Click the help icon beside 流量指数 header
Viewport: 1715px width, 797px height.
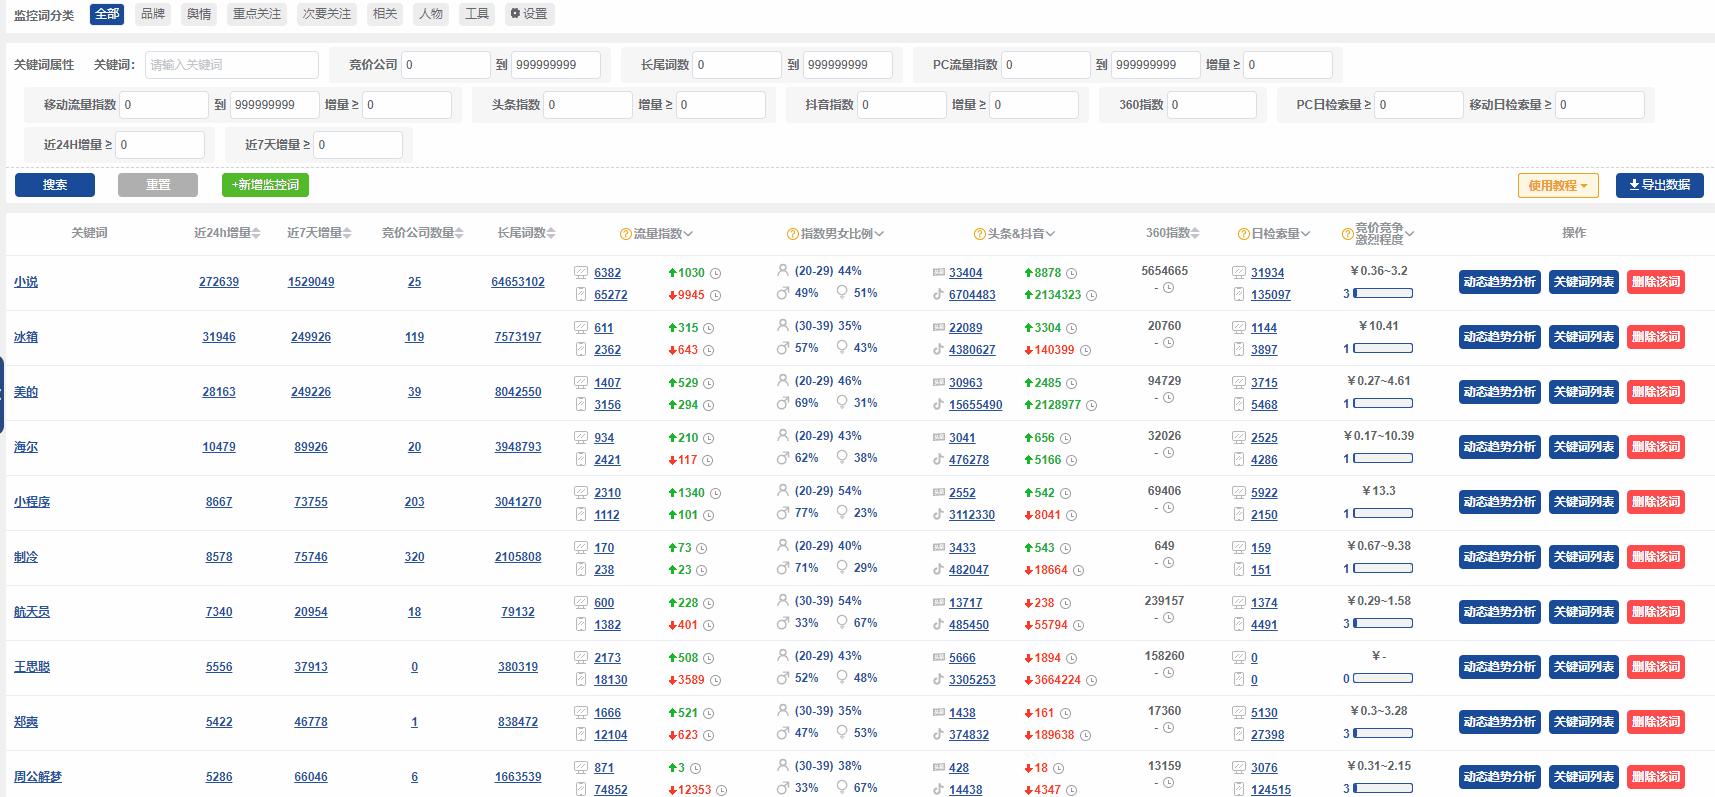626,234
